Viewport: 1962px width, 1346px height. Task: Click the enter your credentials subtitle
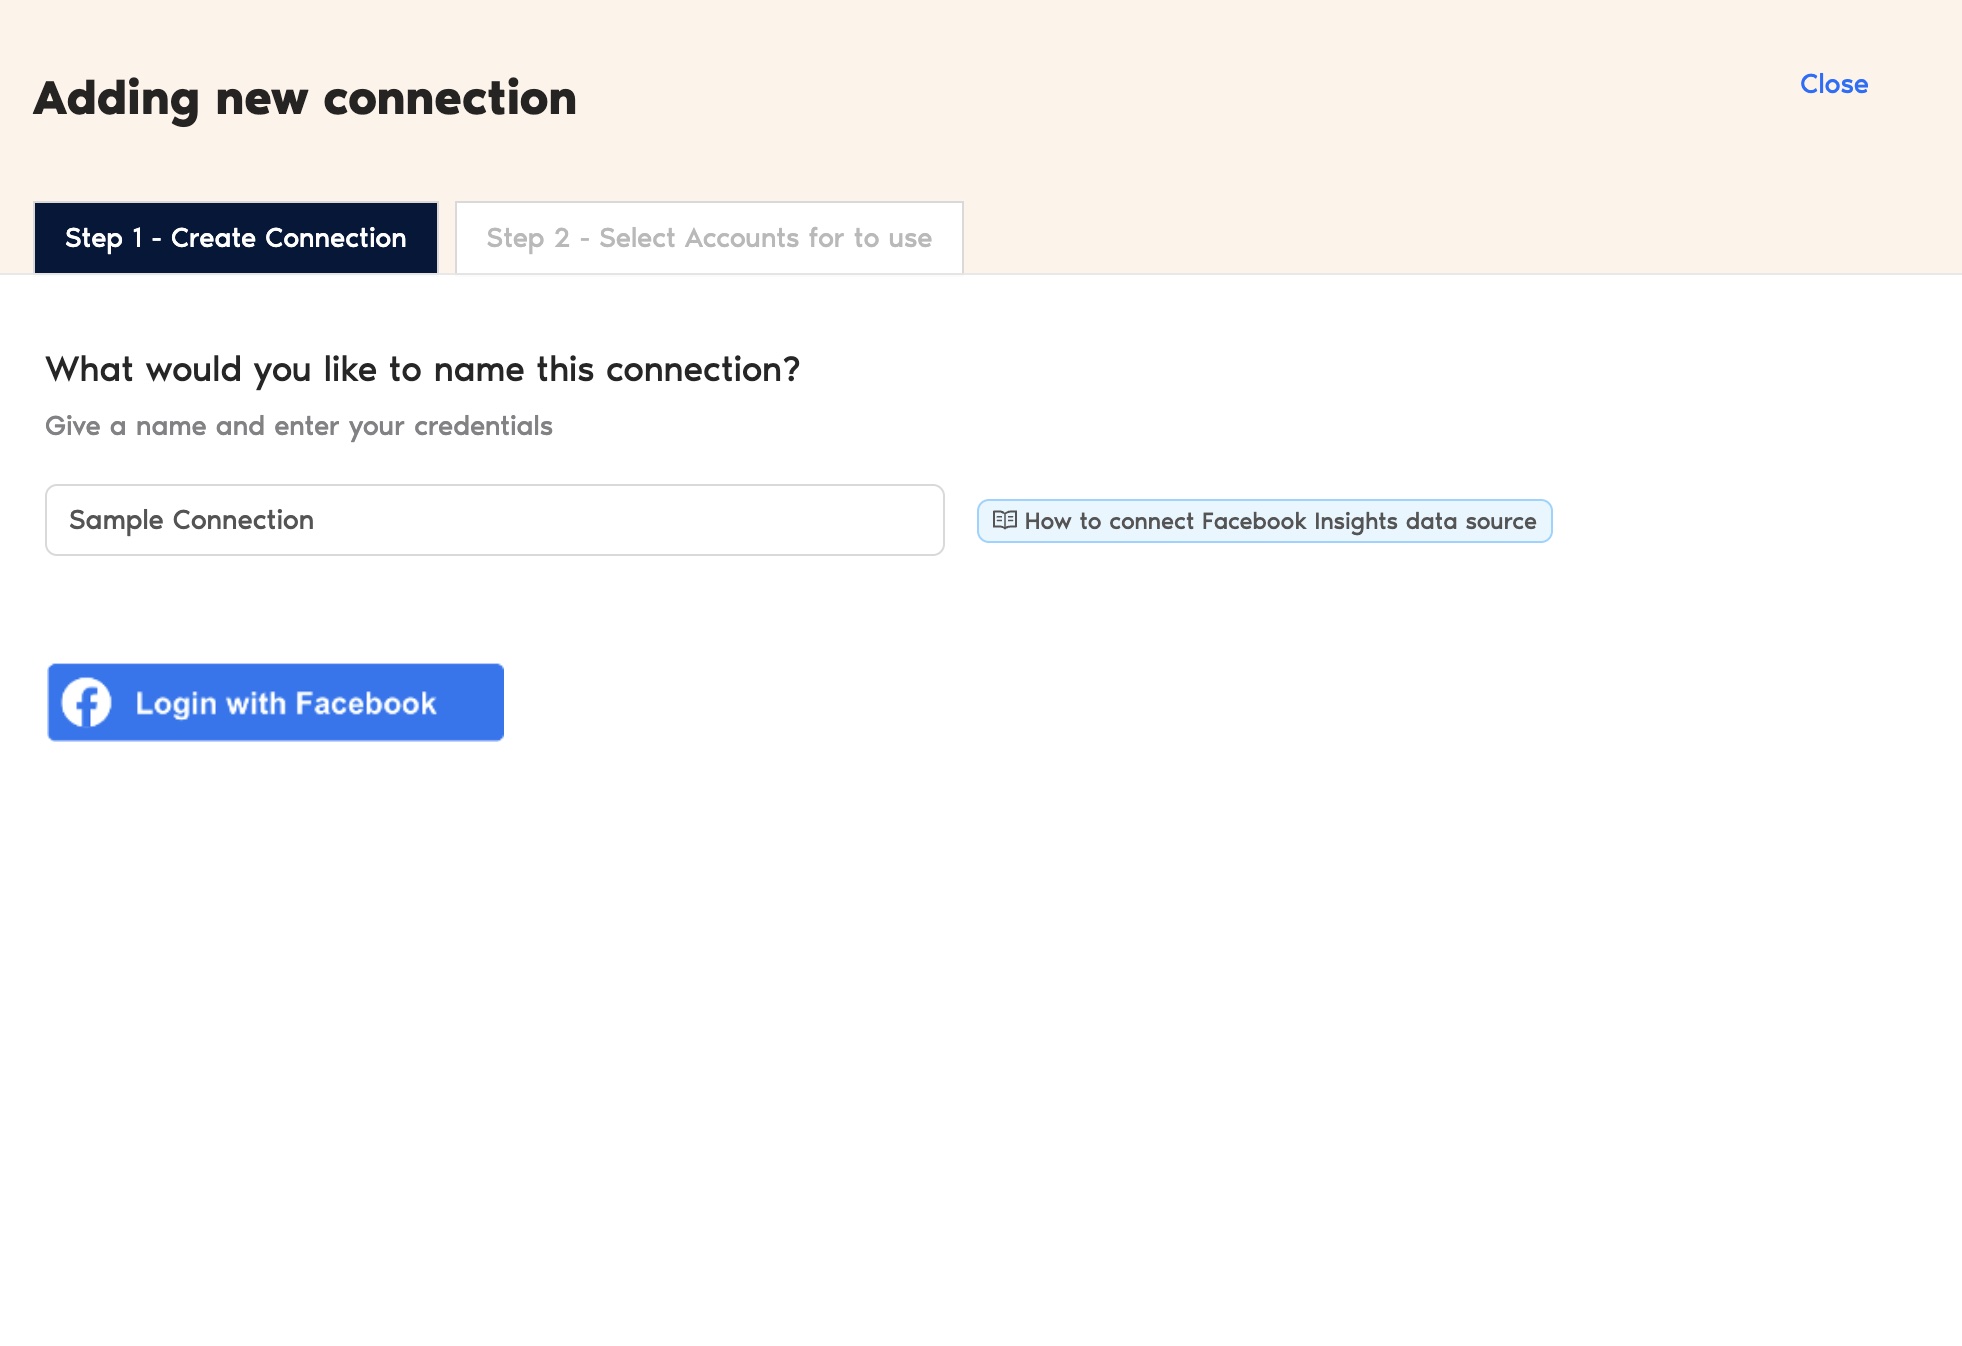point(299,426)
